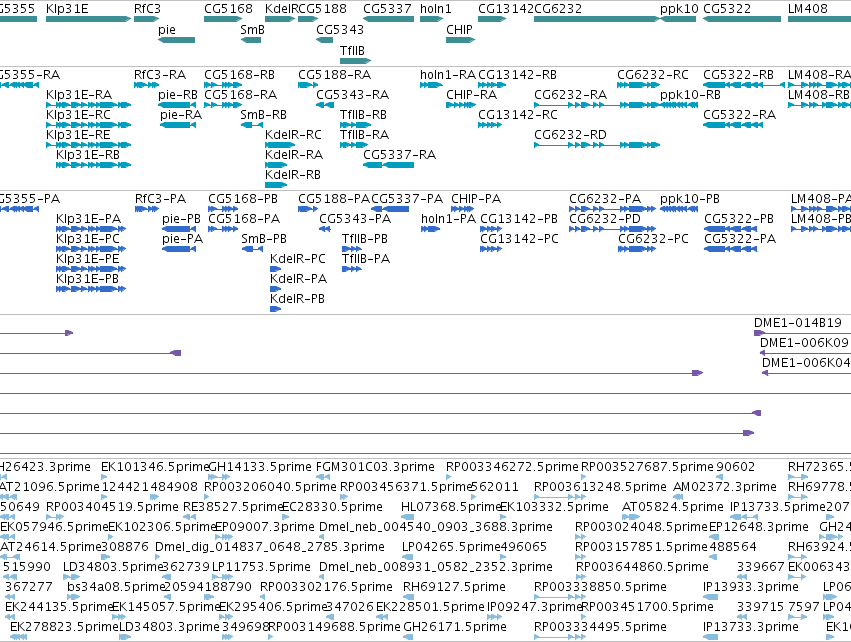Select protein CG5337-PA

(390, 209)
